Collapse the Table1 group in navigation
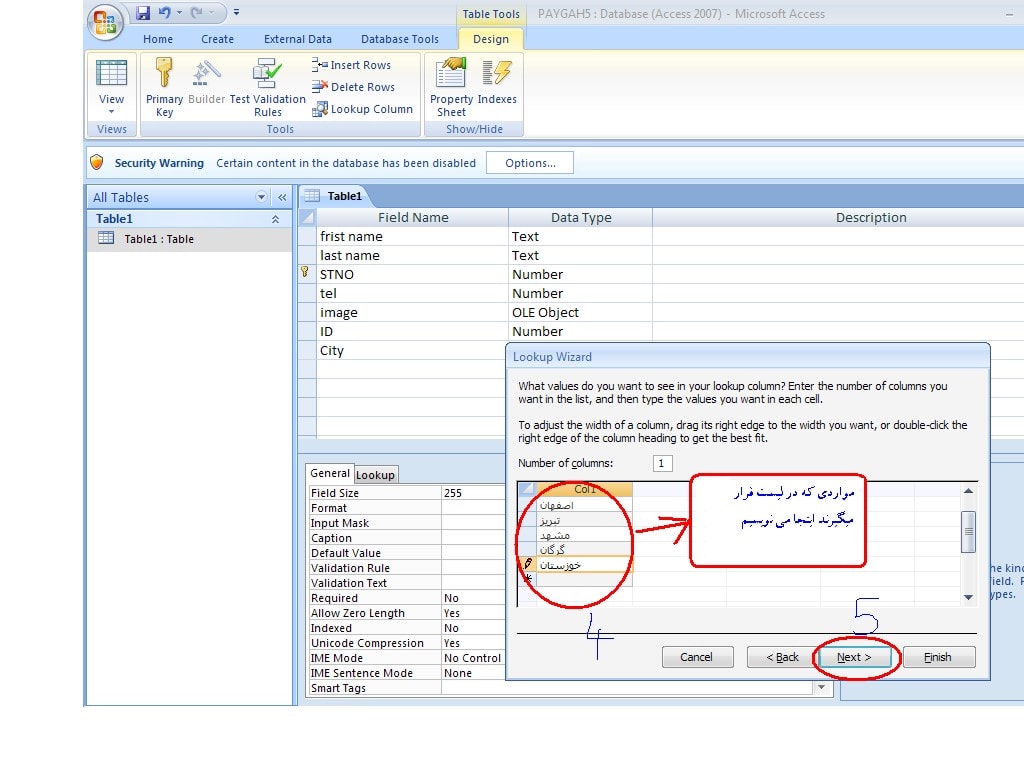Screen dimensions: 1024x768 (276, 219)
